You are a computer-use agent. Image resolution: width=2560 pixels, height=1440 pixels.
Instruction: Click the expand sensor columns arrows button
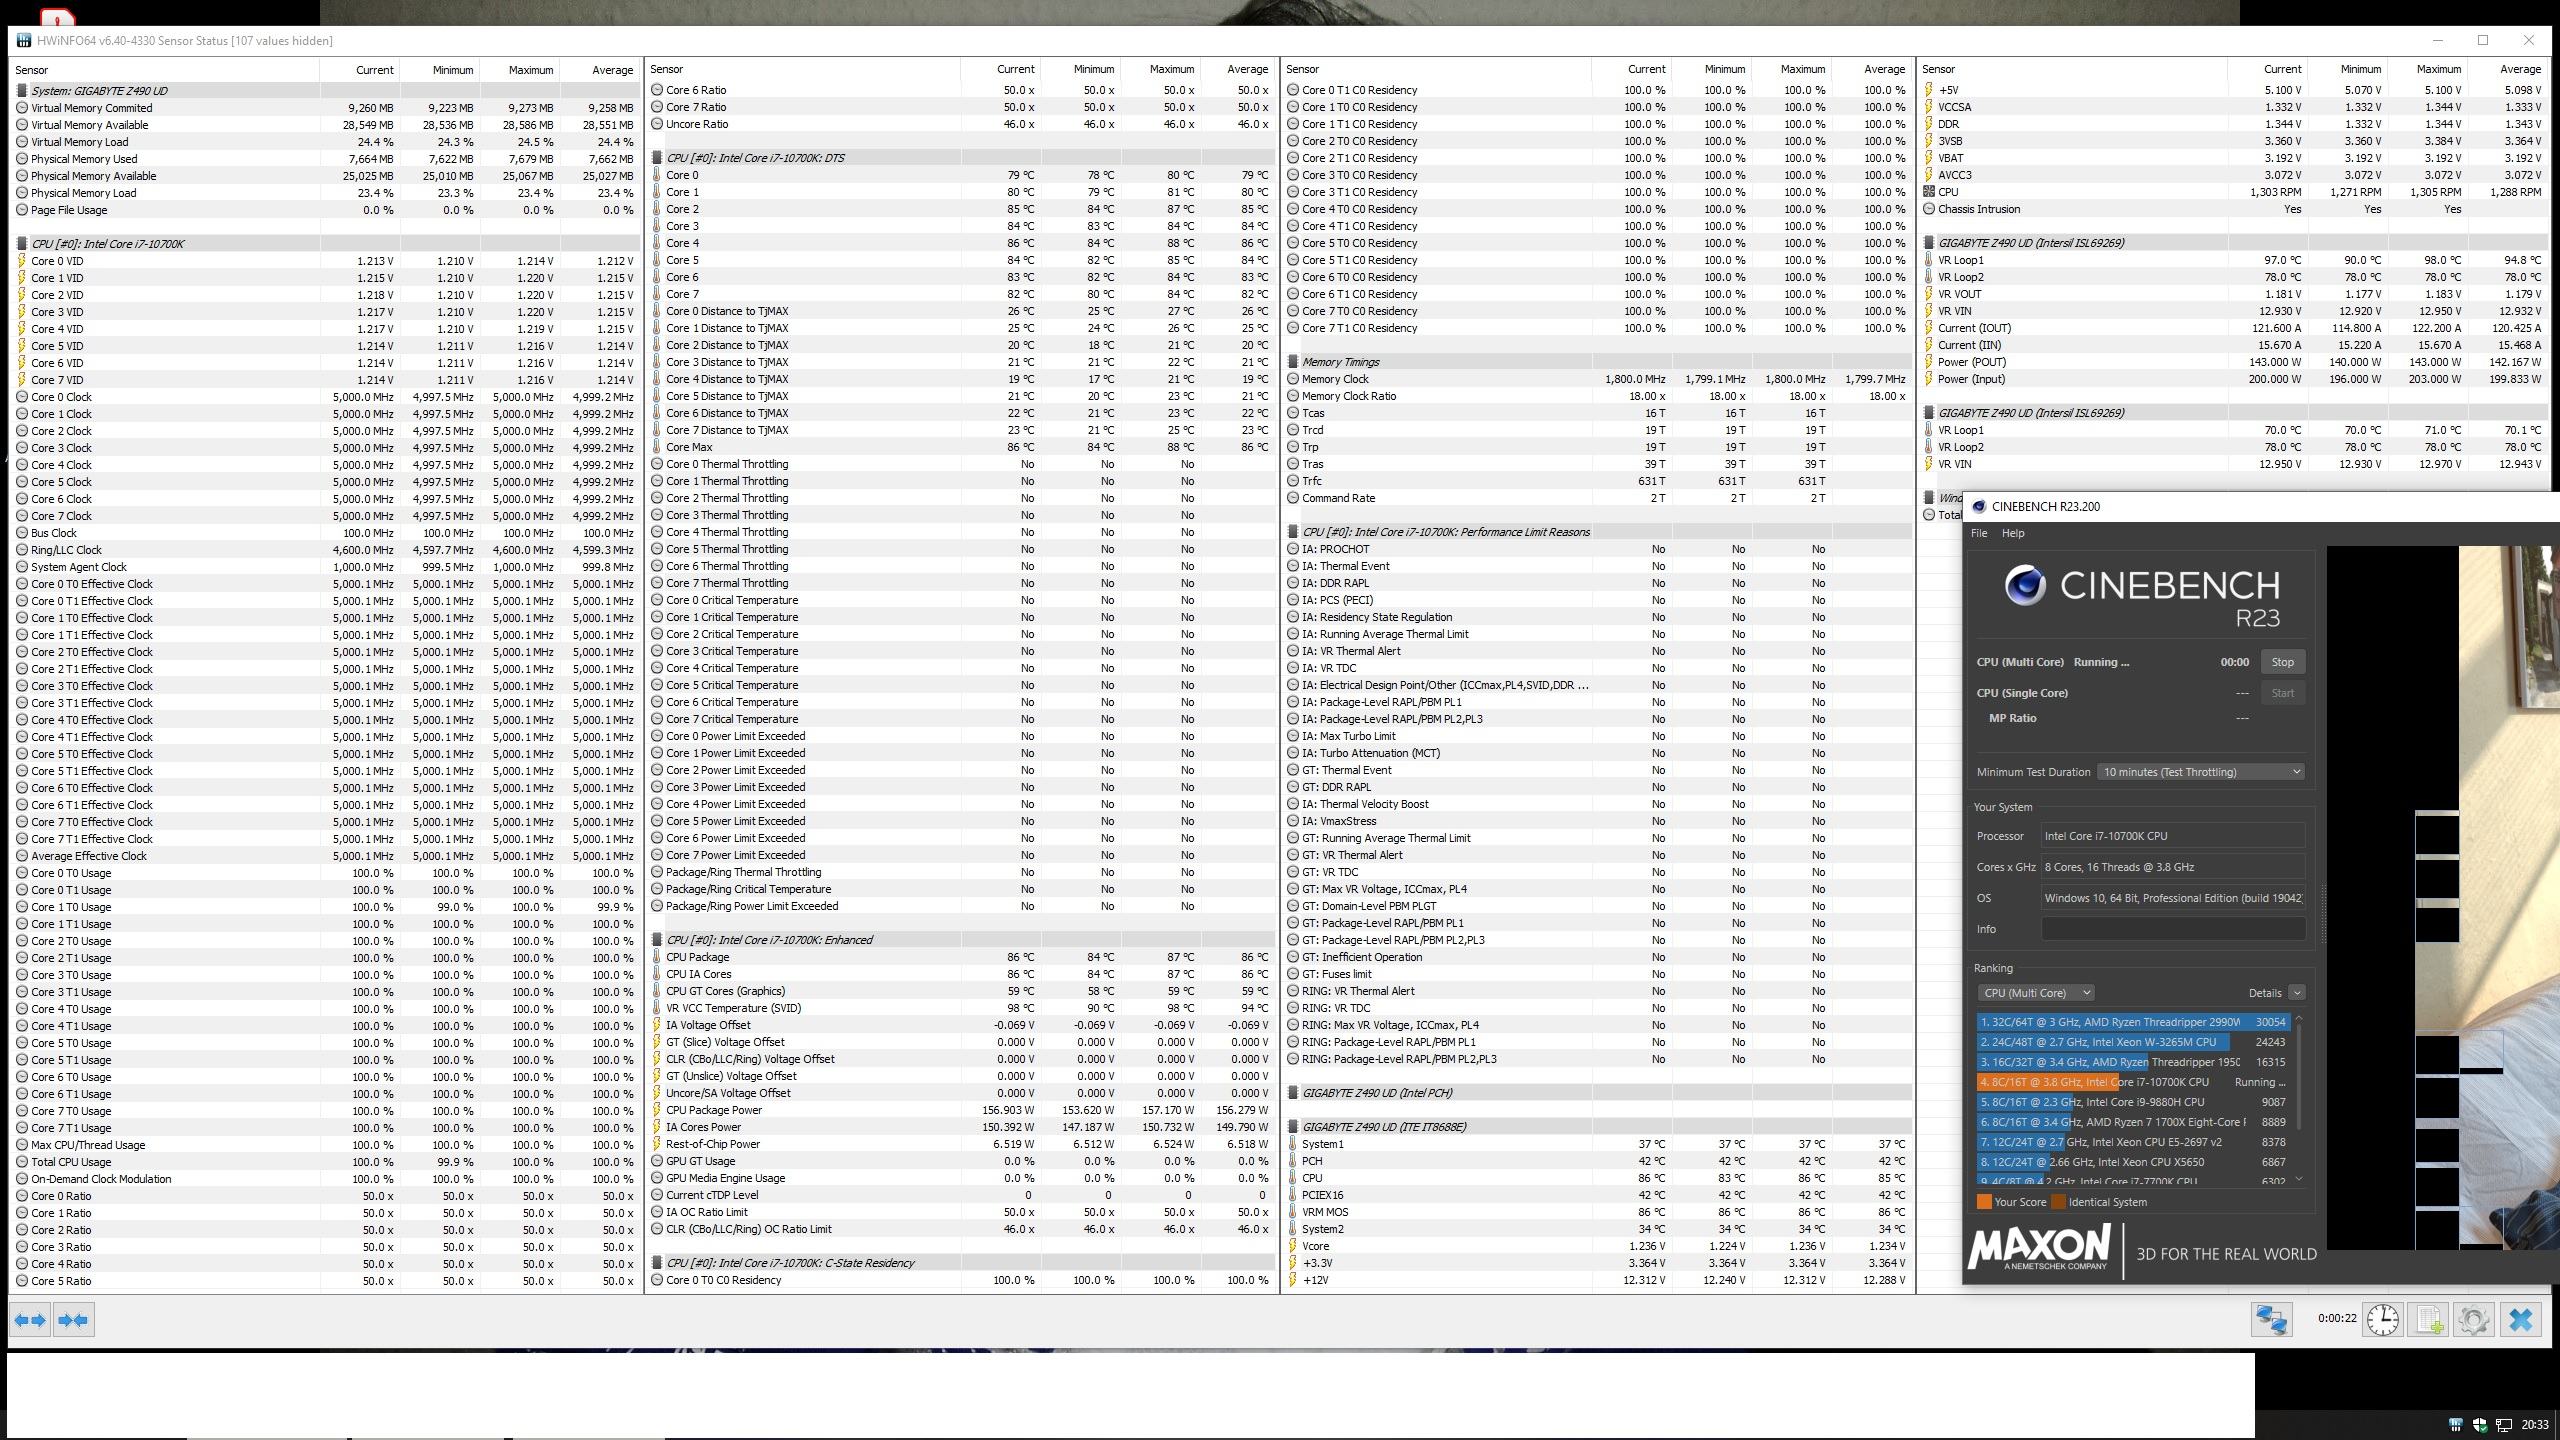pos(30,1320)
